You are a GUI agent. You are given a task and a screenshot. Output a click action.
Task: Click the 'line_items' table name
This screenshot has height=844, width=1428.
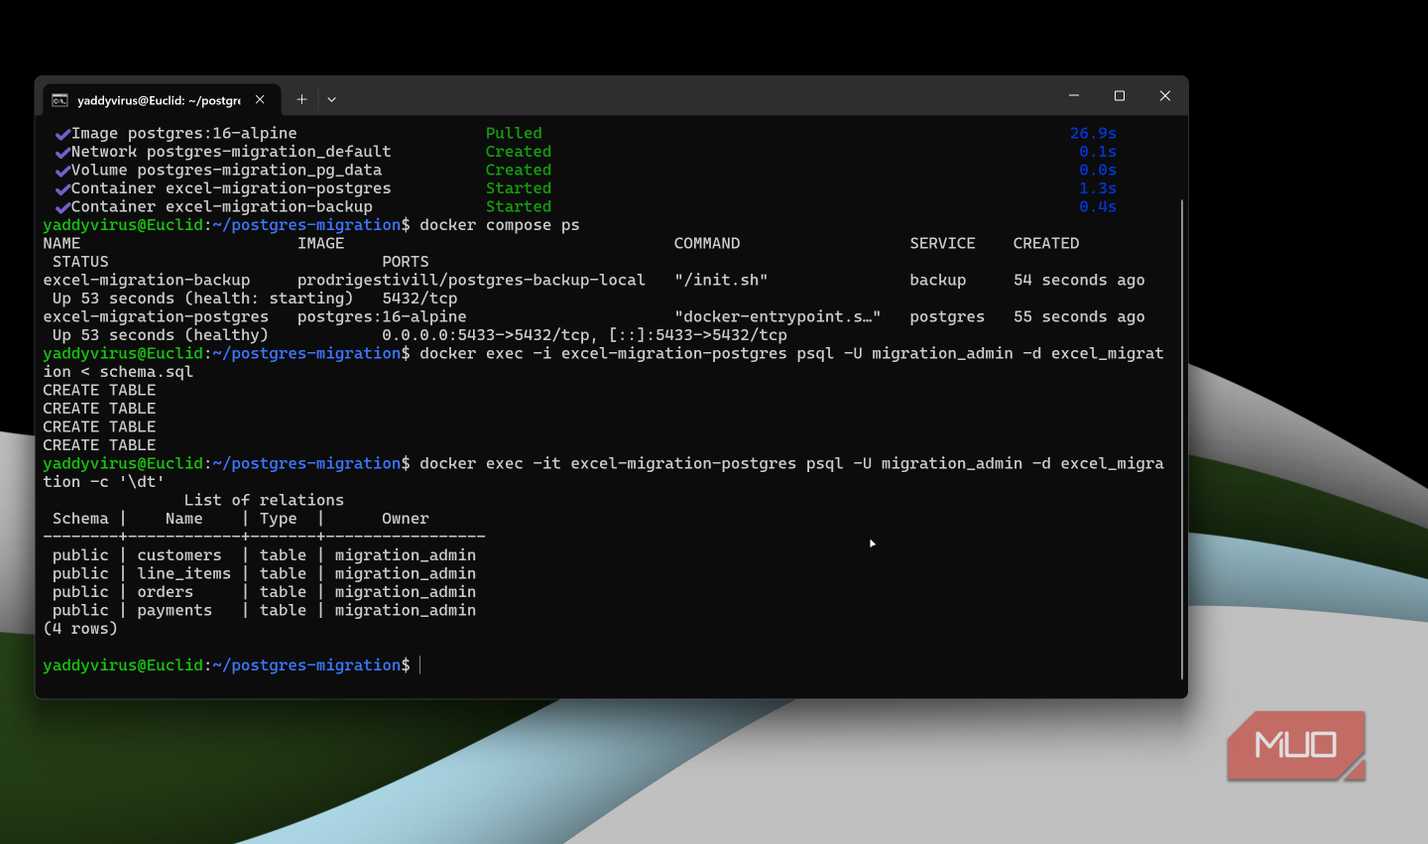coord(184,573)
